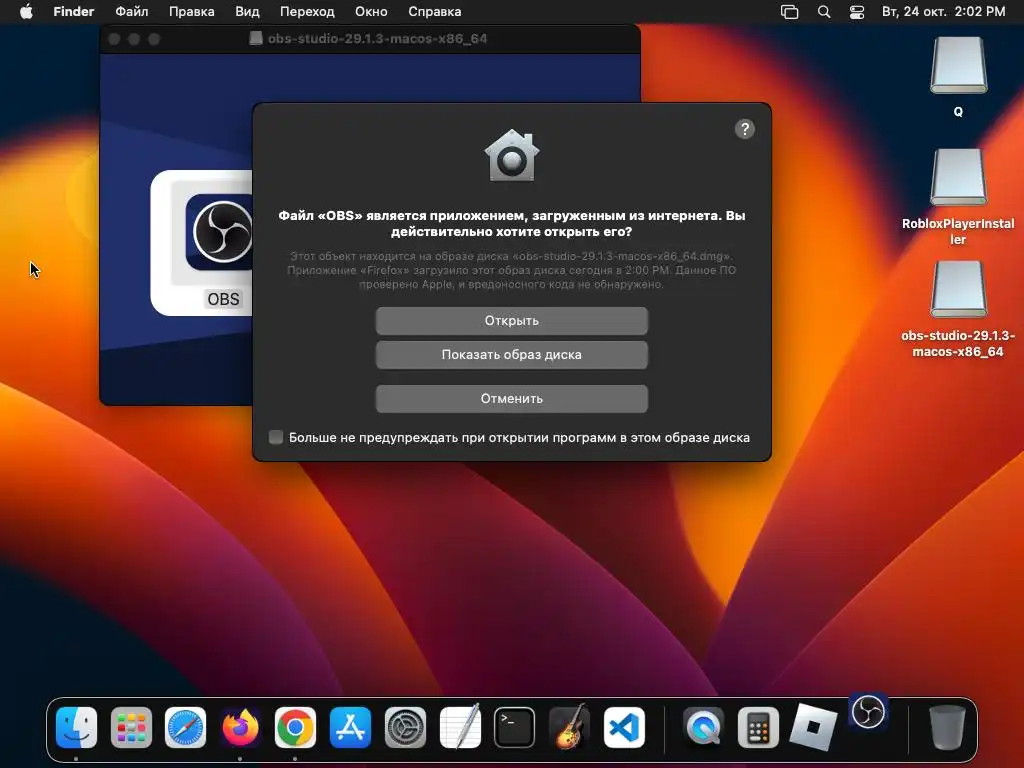Viewport: 1024px width, 768px height.
Task: Open the Справка menu
Action: pyautogui.click(x=435, y=12)
